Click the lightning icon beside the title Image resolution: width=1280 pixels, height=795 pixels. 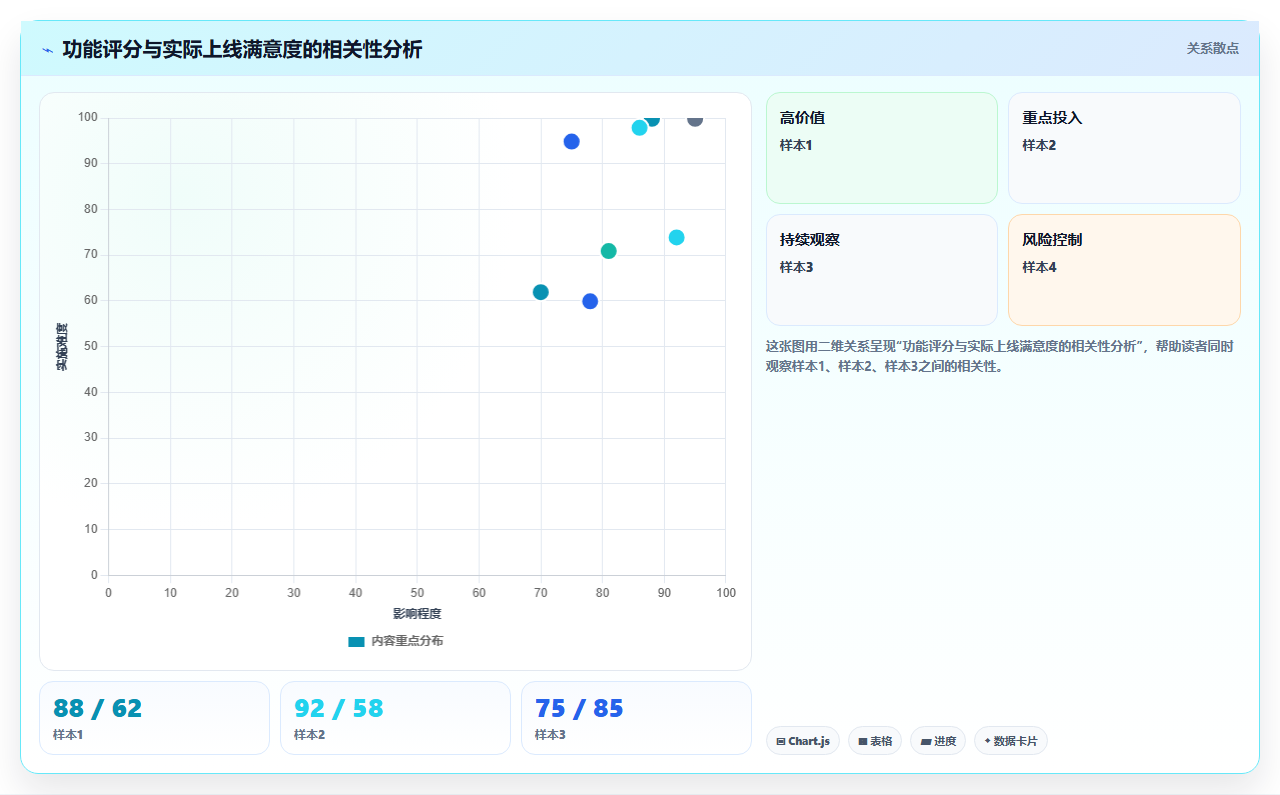coord(47,50)
